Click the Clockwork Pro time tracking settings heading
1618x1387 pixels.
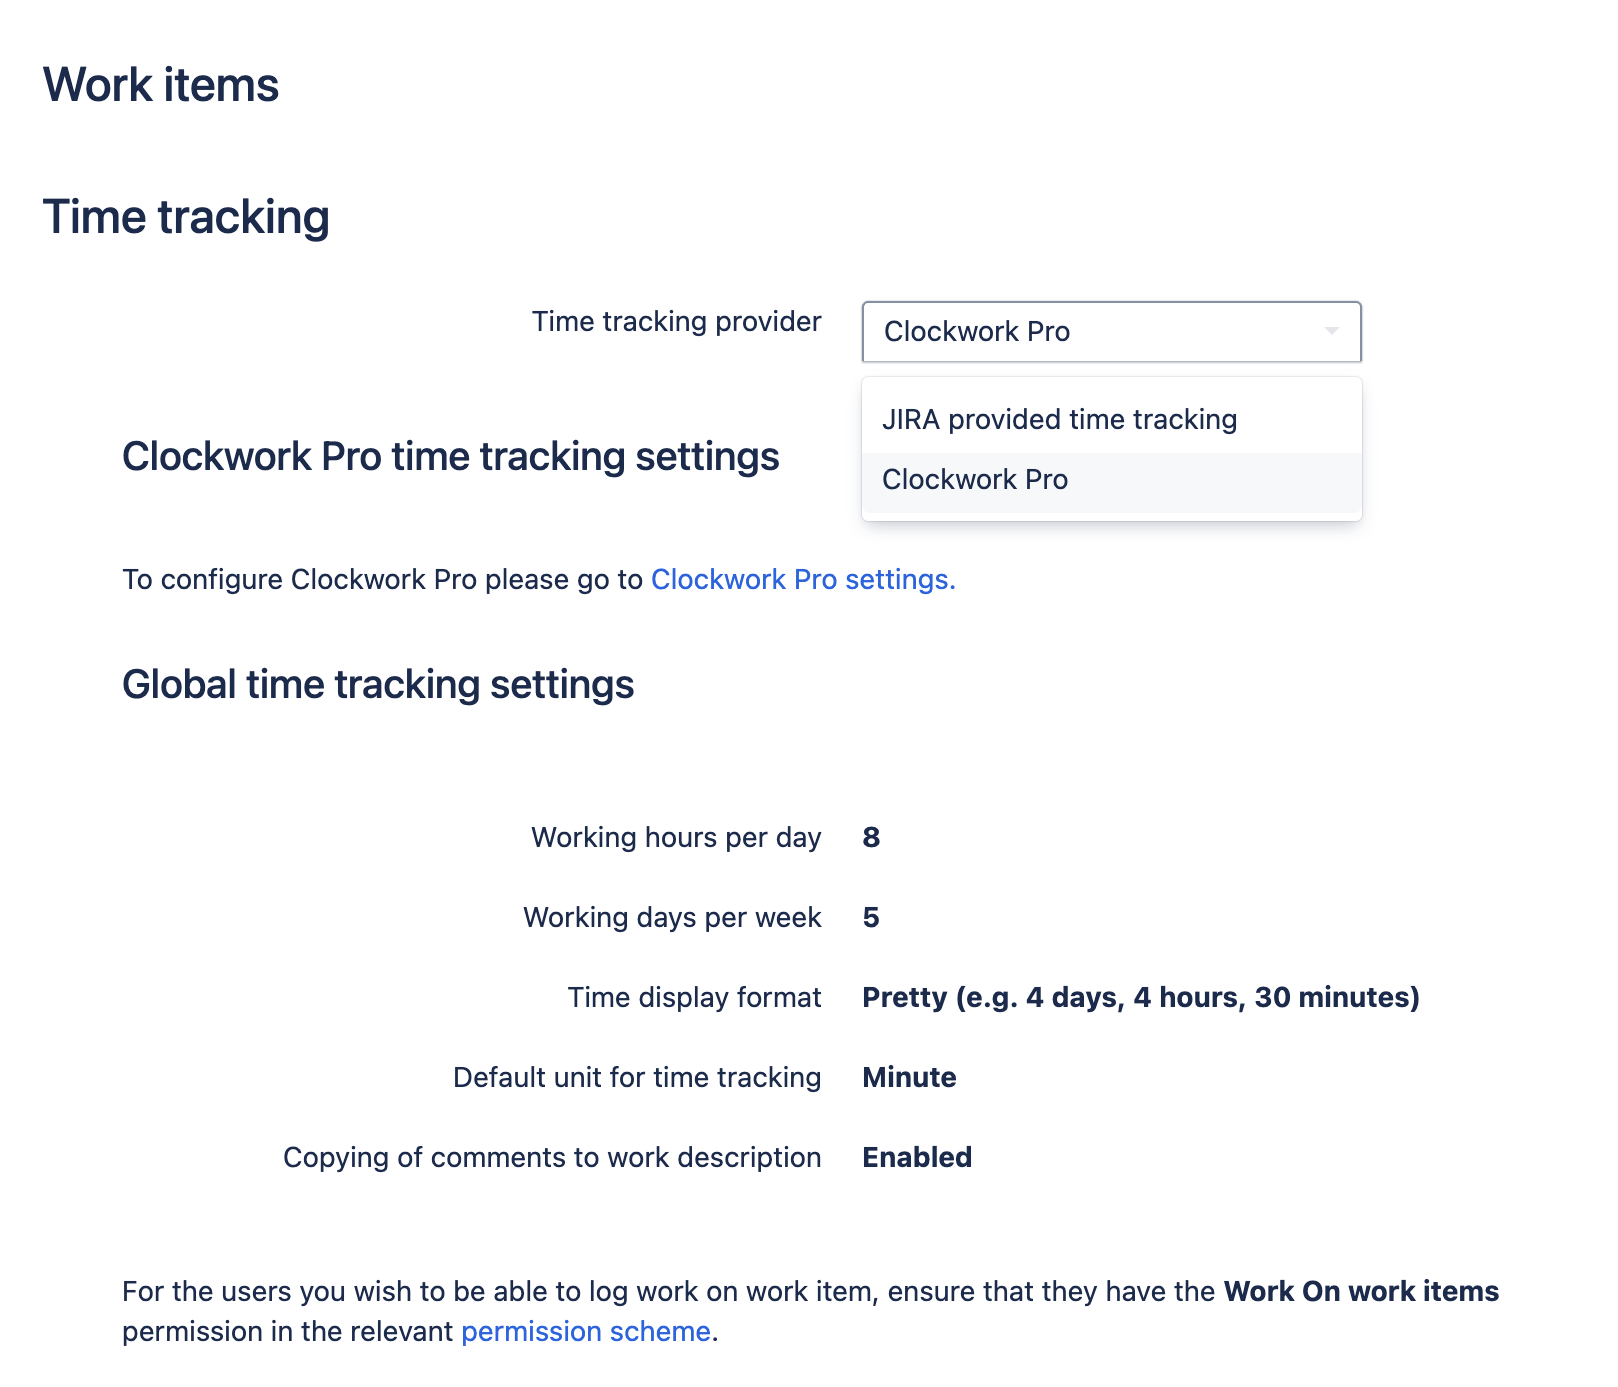tap(451, 456)
